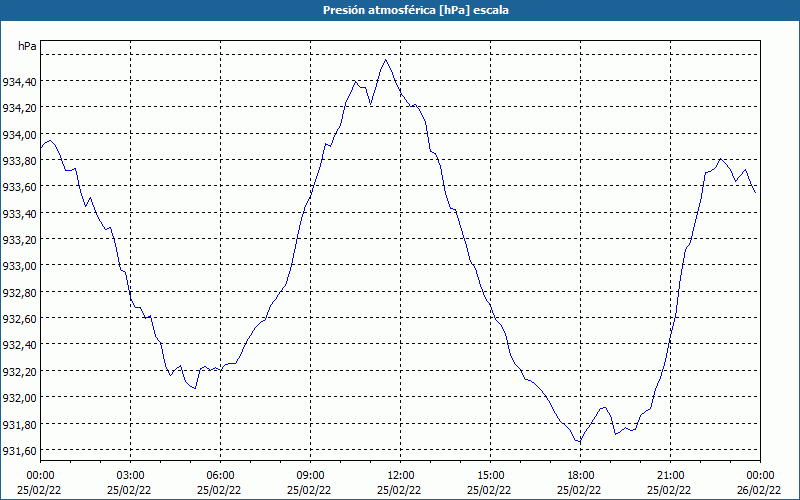Click the 932,20 pressure value
Image resolution: width=800 pixels, height=500 pixels.
click(x=19, y=371)
